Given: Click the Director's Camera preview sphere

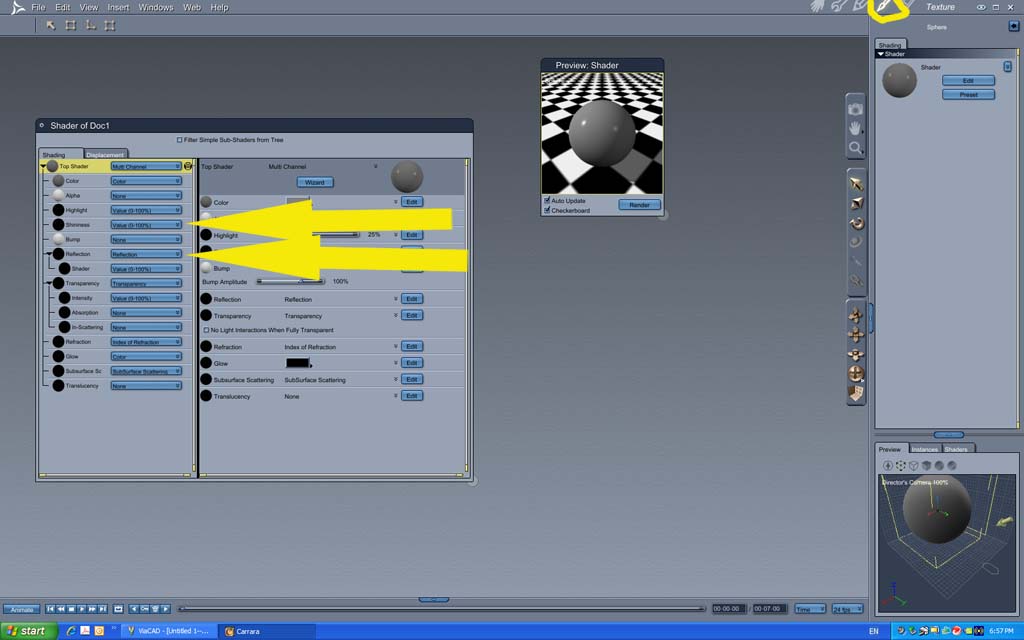Looking at the screenshot, I should point(936,510).
